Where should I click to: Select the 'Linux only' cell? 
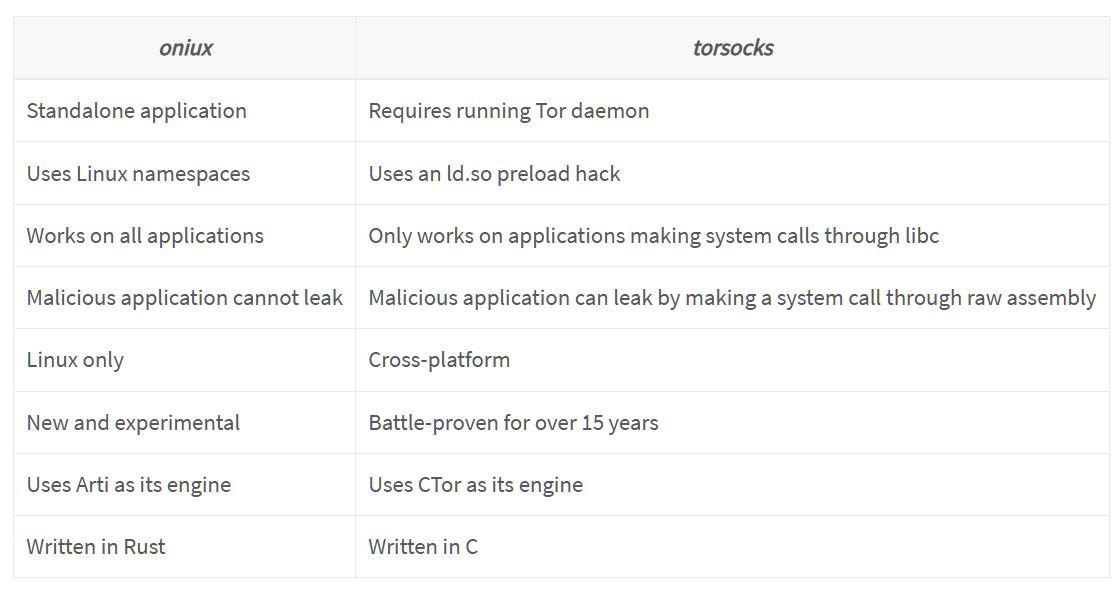point(75,360)
